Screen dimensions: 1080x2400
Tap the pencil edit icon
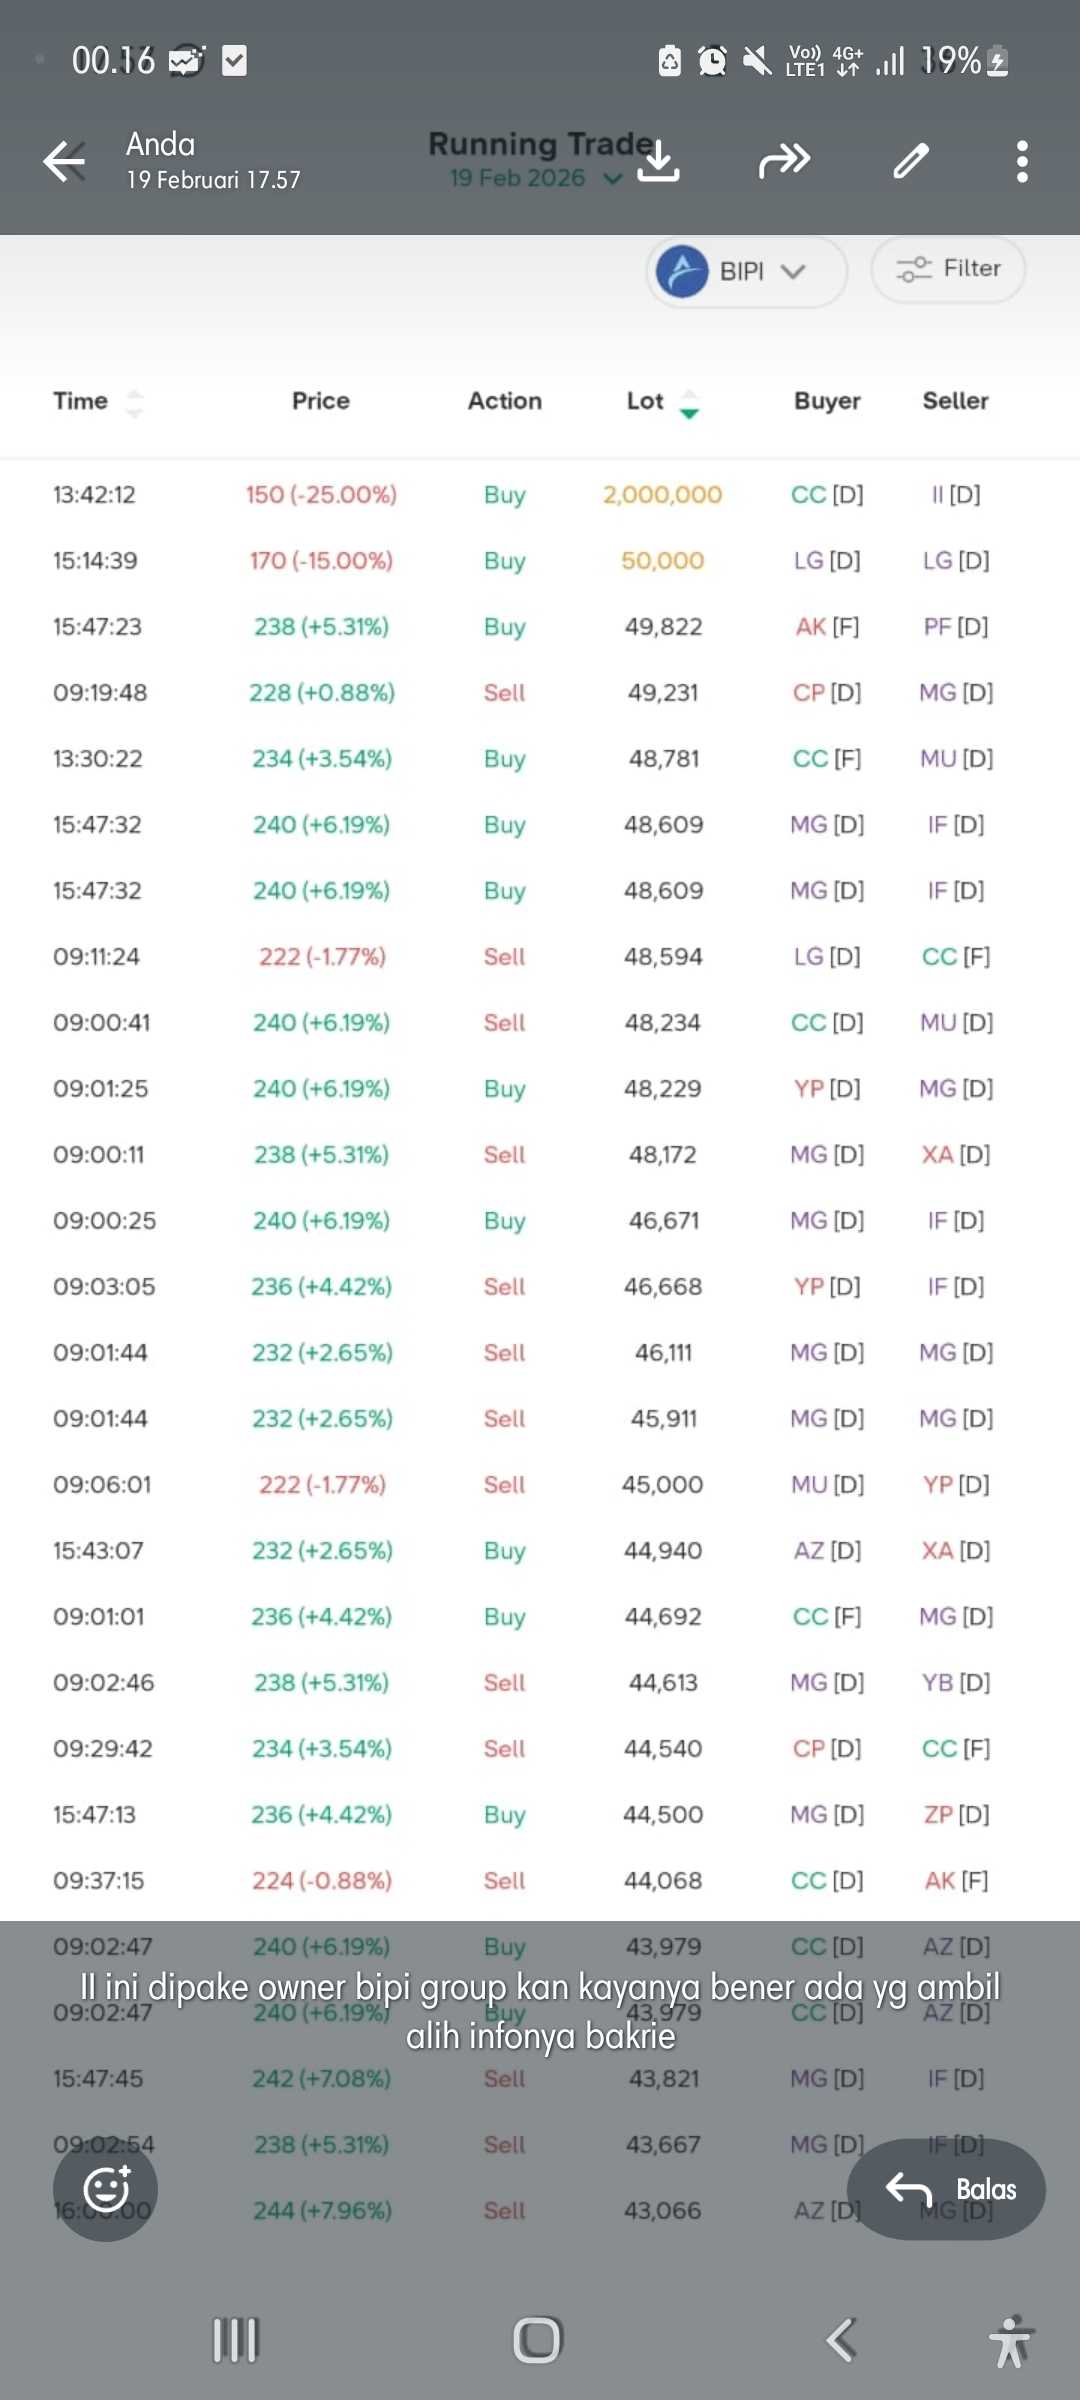tap(911, 161)
